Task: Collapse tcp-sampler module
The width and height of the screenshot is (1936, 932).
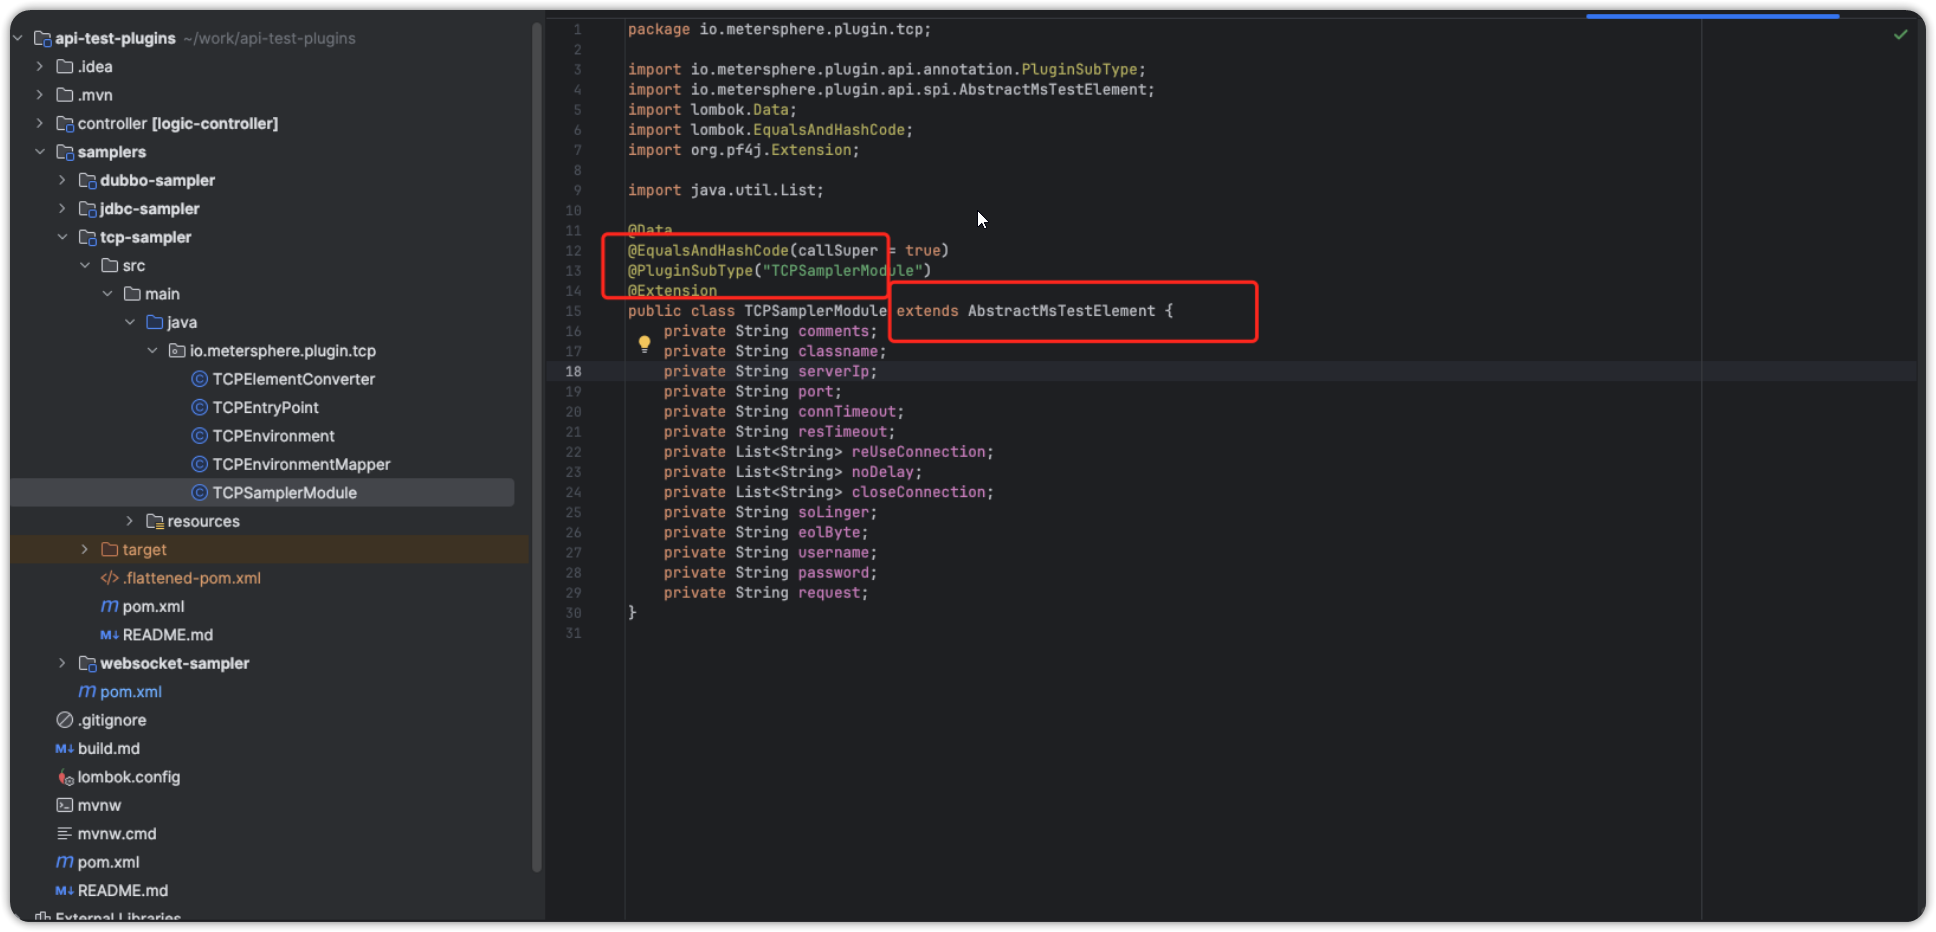Action: tap(62, 237)
